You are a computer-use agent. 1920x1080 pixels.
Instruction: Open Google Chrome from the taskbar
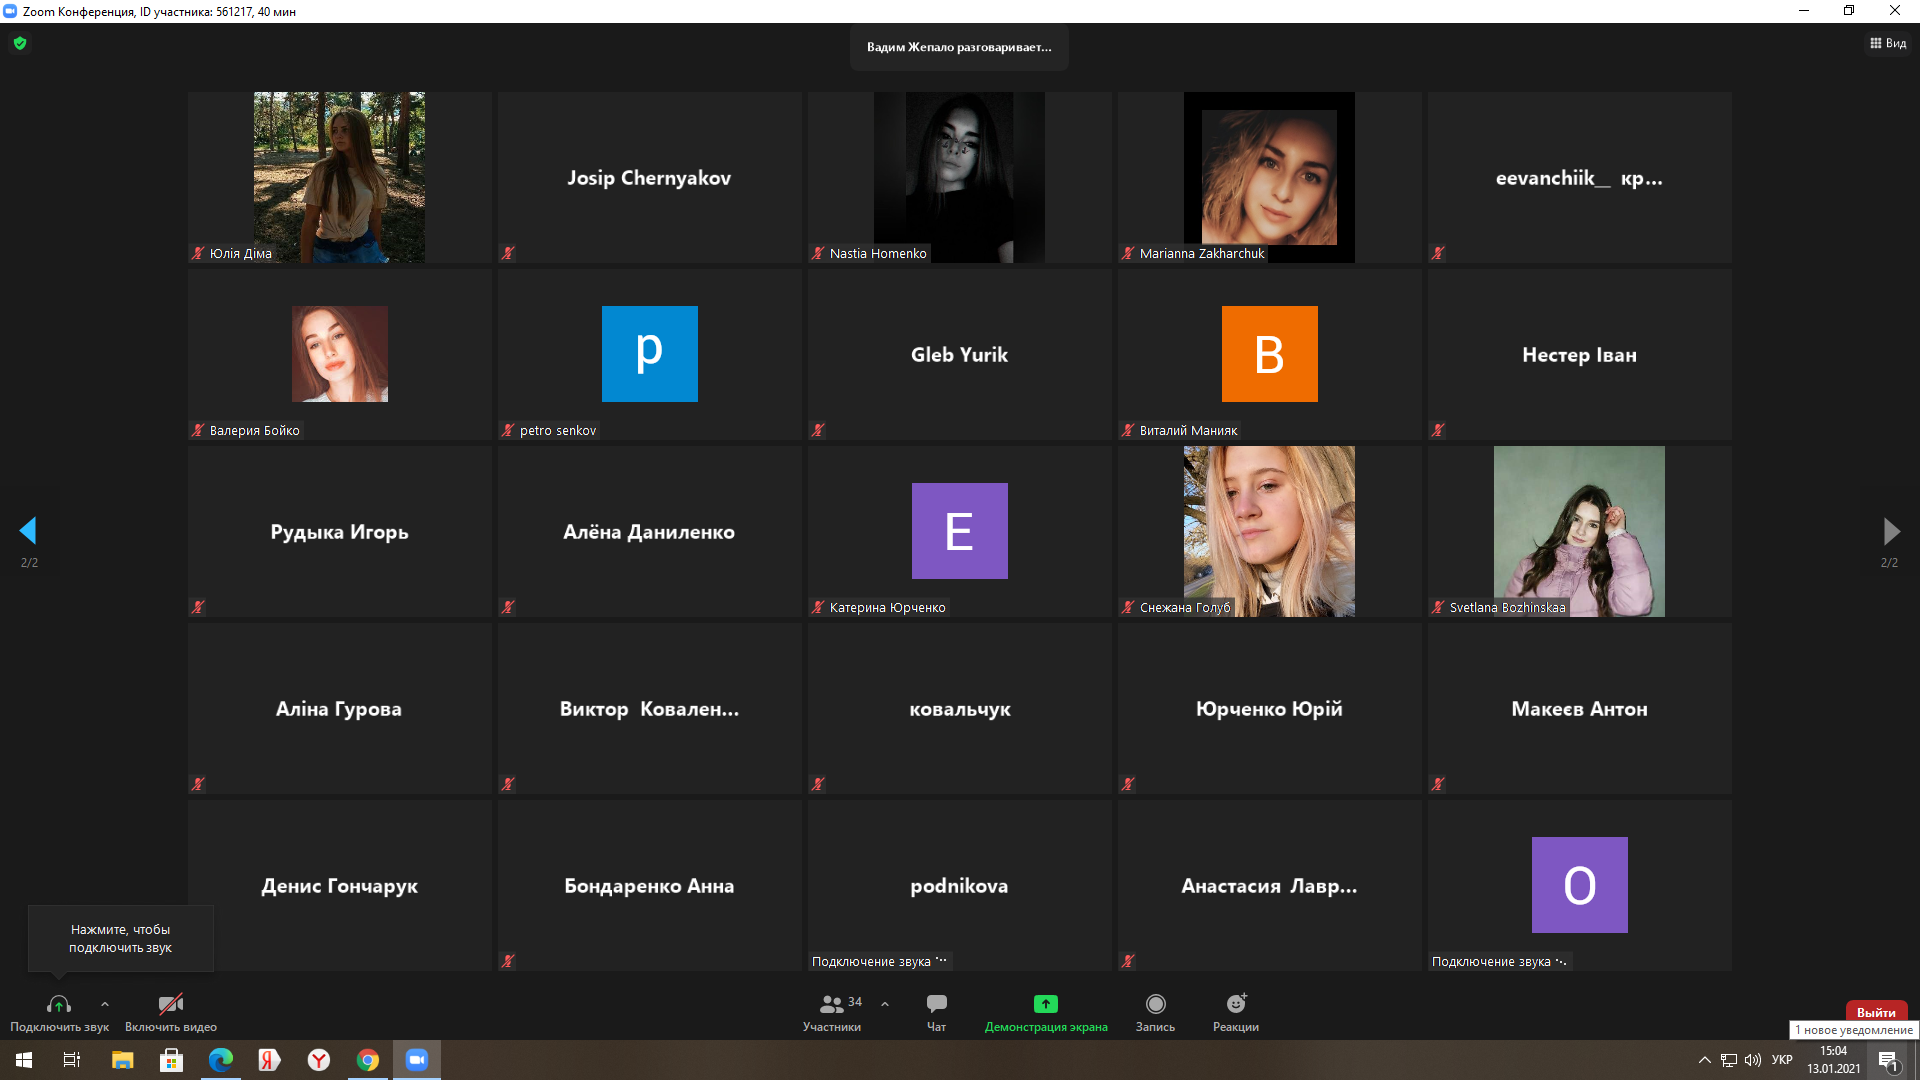tap(368, 1060)
